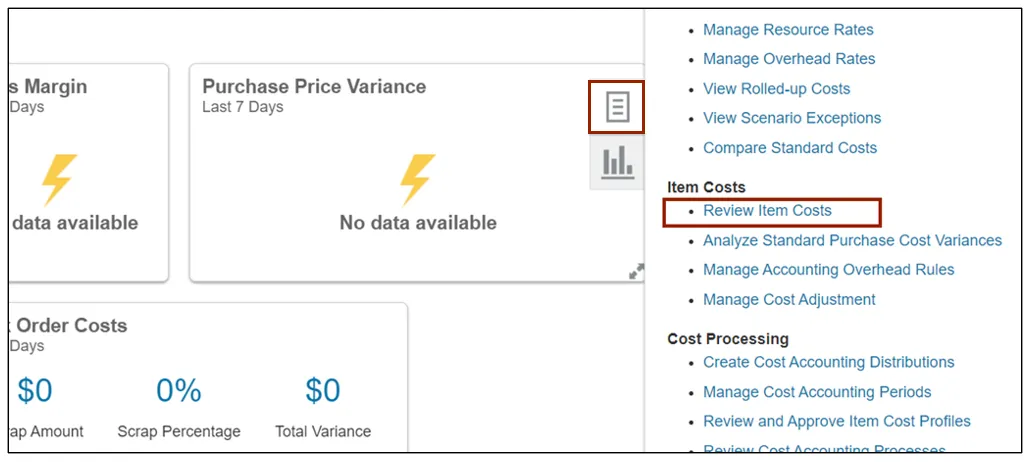
Task: Expand the Purchase Price Variance card
Action: pyautogui.click(x=635, y=271)
